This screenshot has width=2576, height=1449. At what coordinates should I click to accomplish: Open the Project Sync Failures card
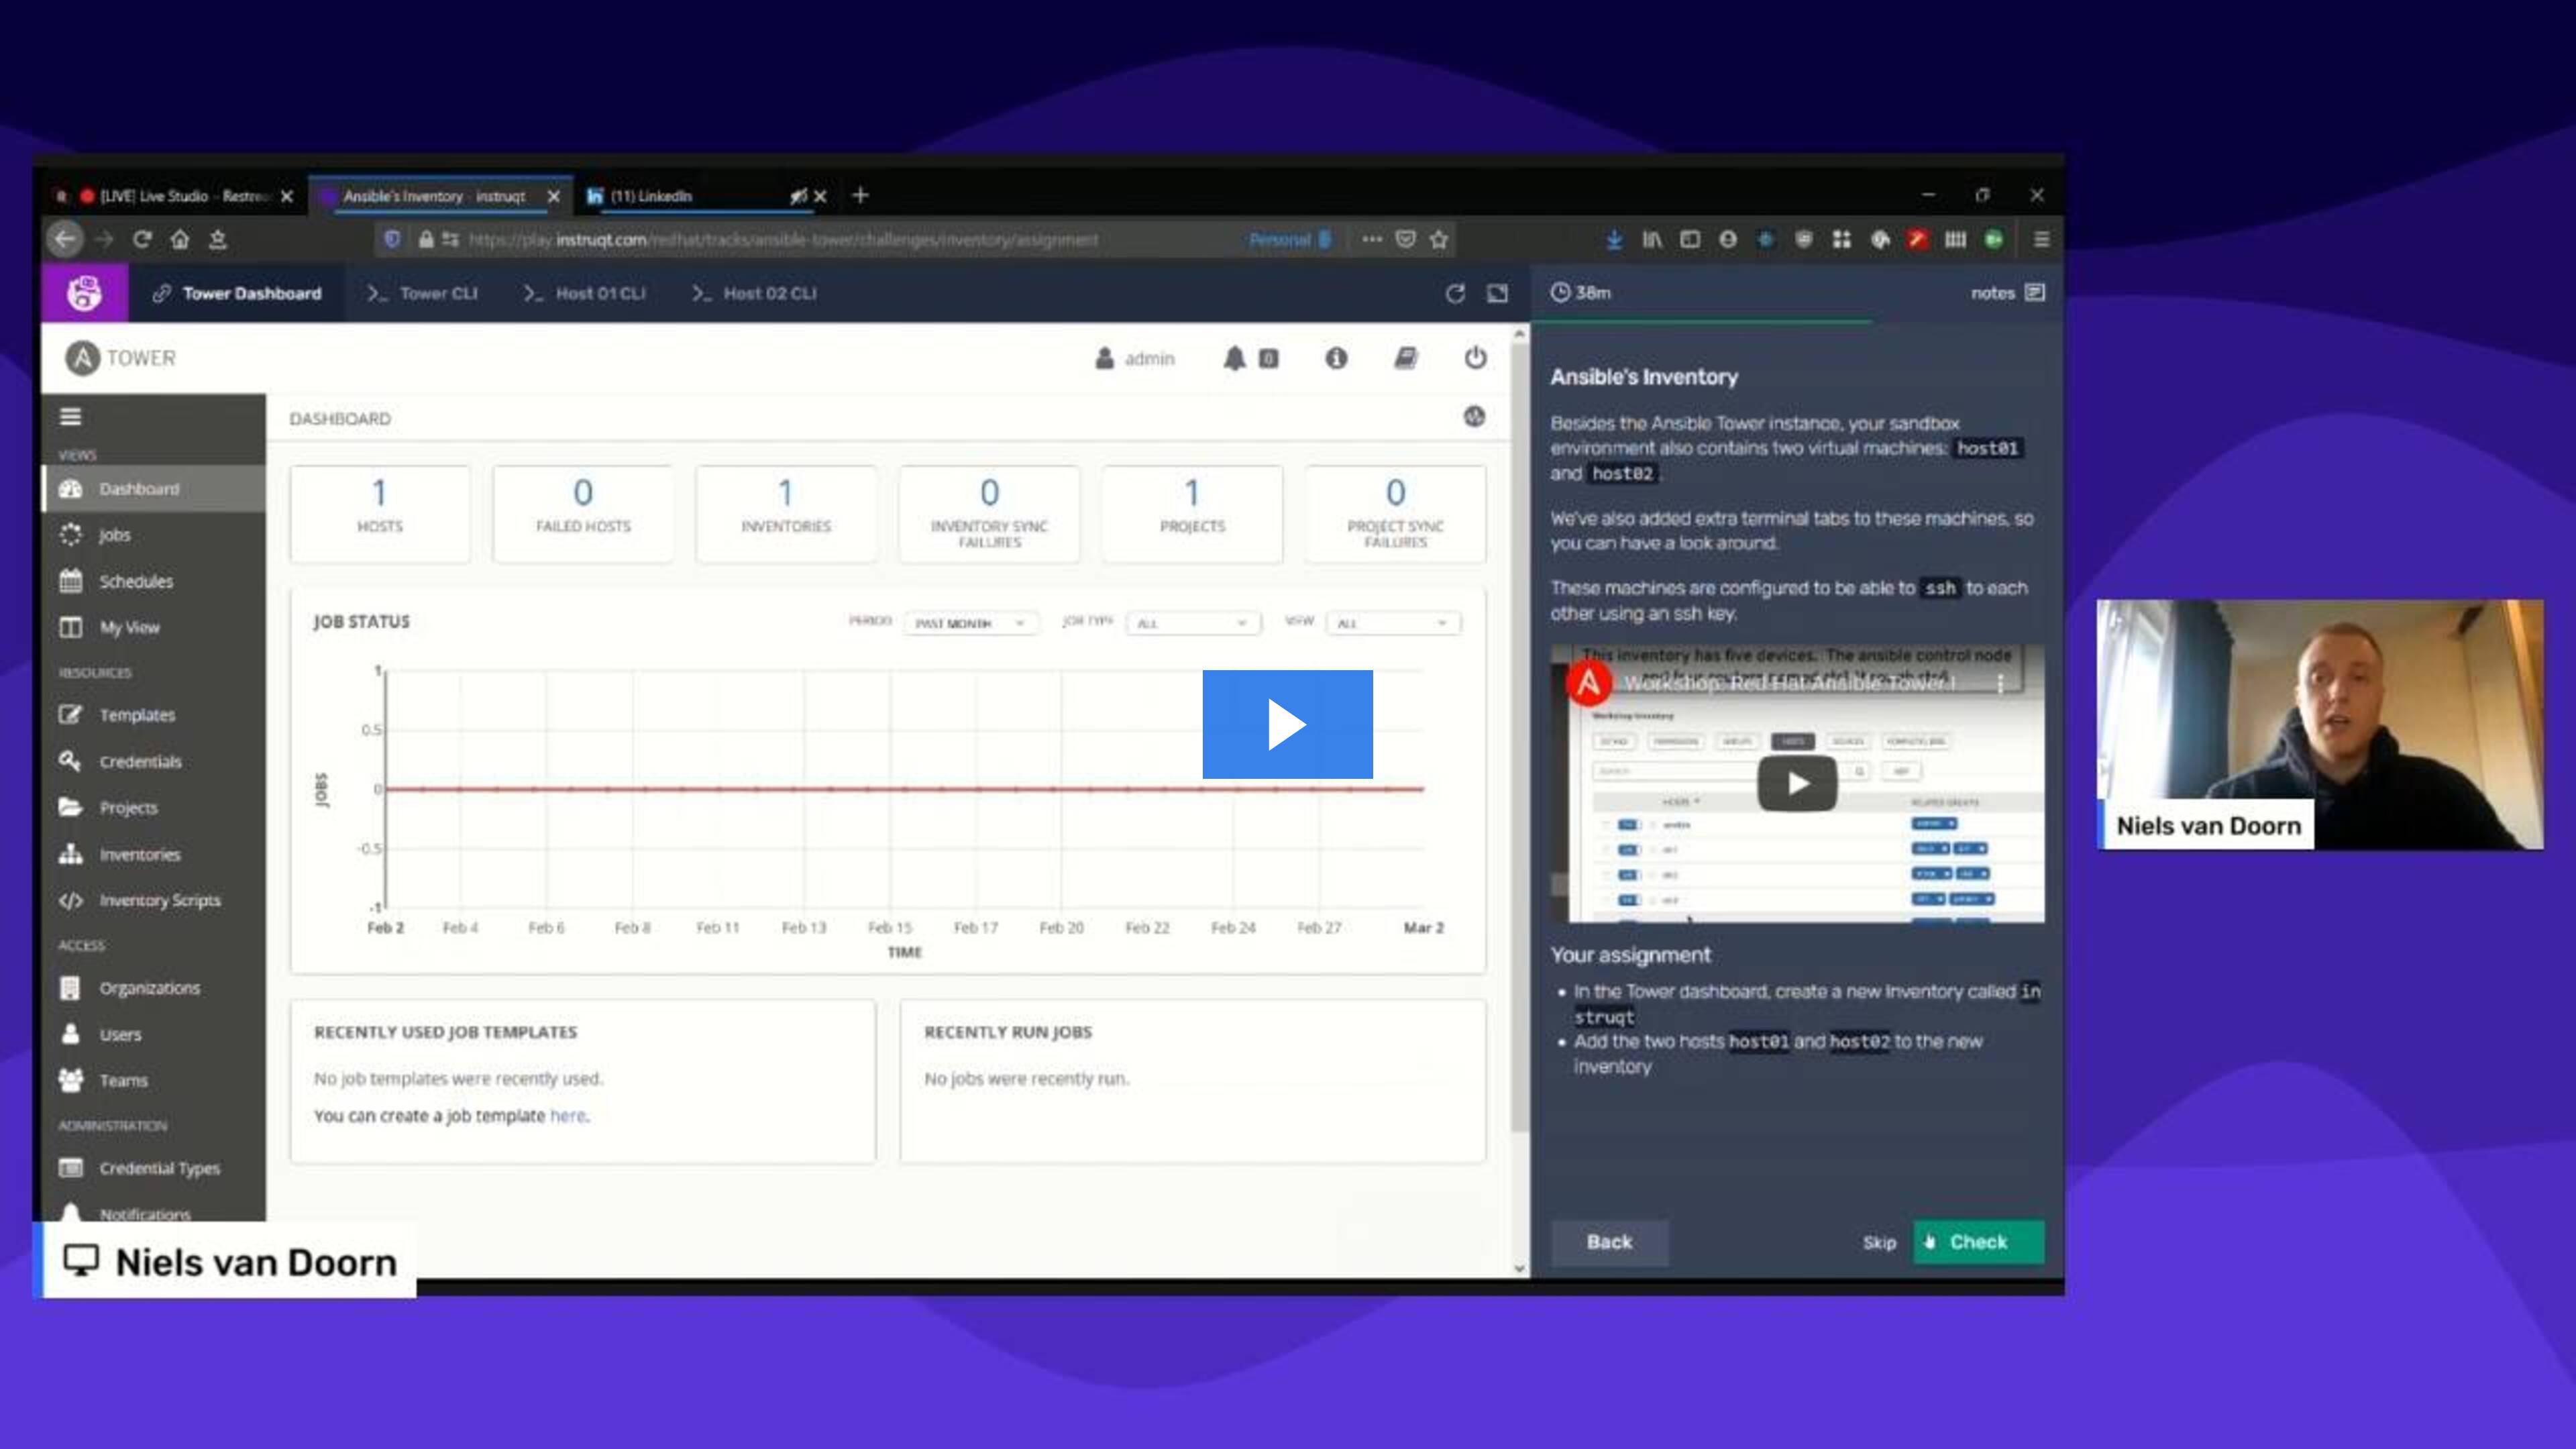click(x=1395, y=513)
